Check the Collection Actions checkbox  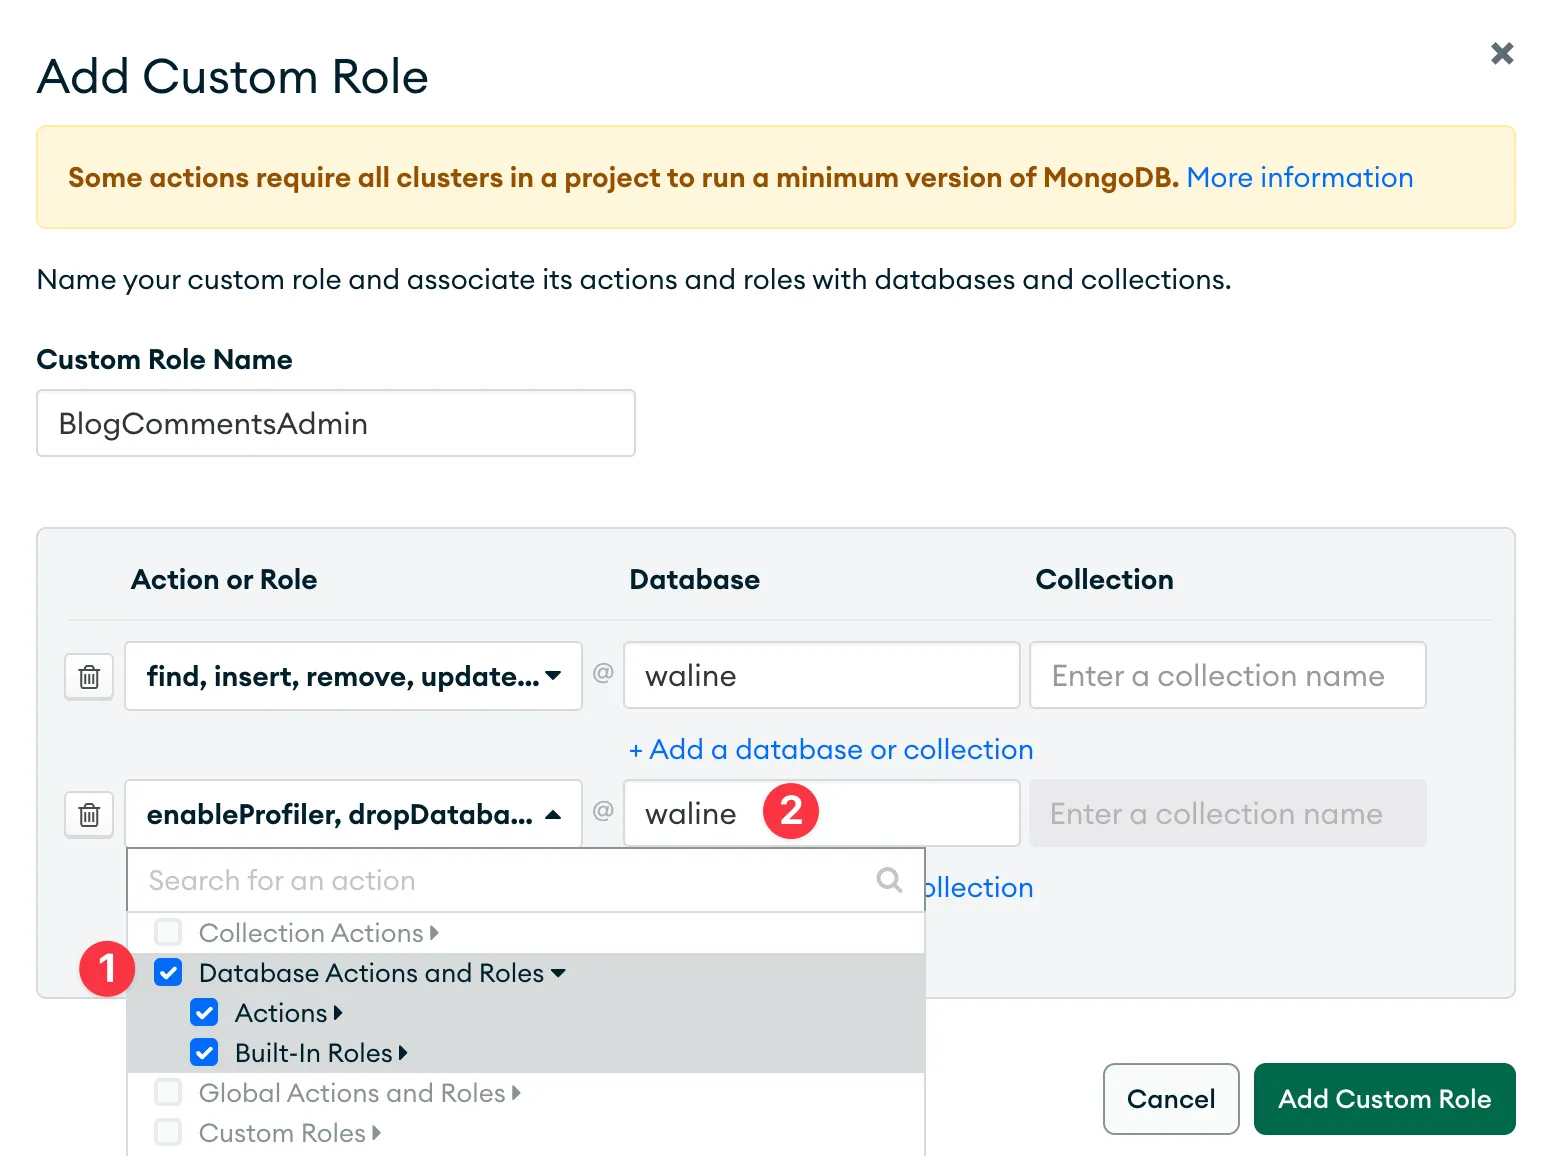click(168, 933)
